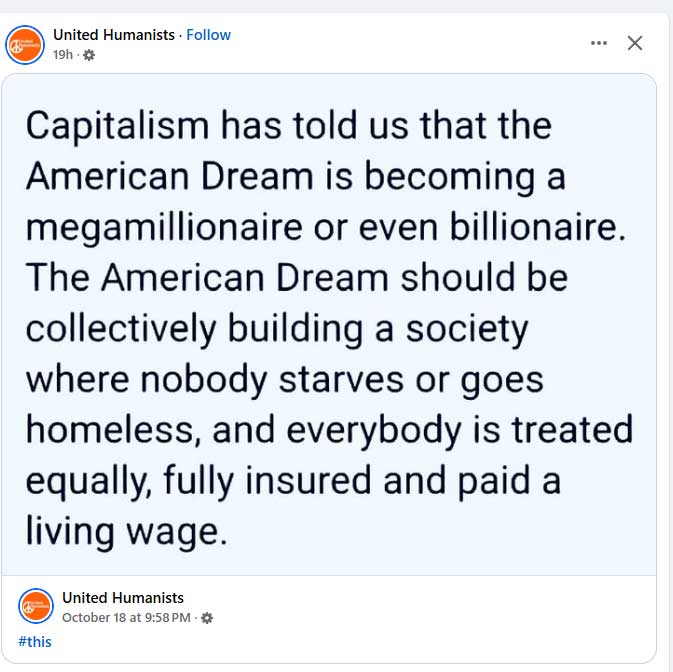Click the gear icon after October 18 timestamp
The image size is (673, 672).
click(x=207, y=618)
